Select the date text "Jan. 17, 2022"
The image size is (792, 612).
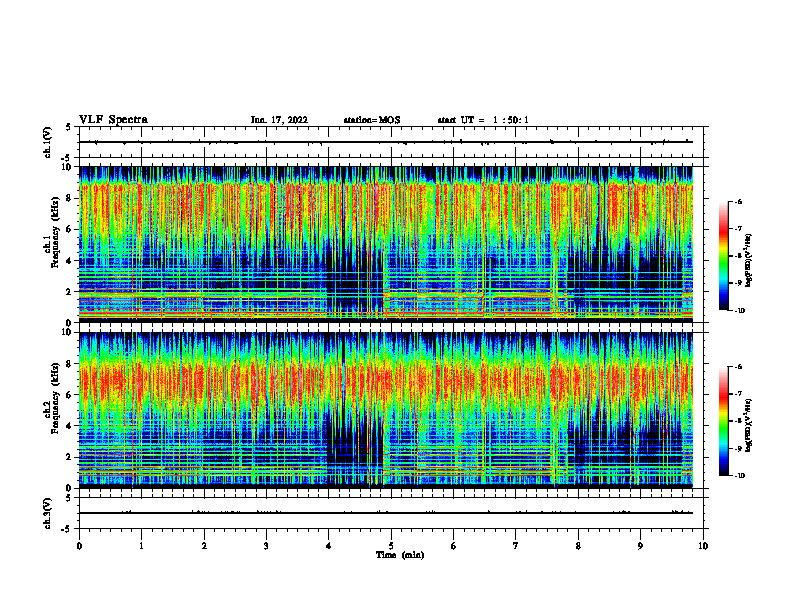pyautogui.click(x=279, y=120)
